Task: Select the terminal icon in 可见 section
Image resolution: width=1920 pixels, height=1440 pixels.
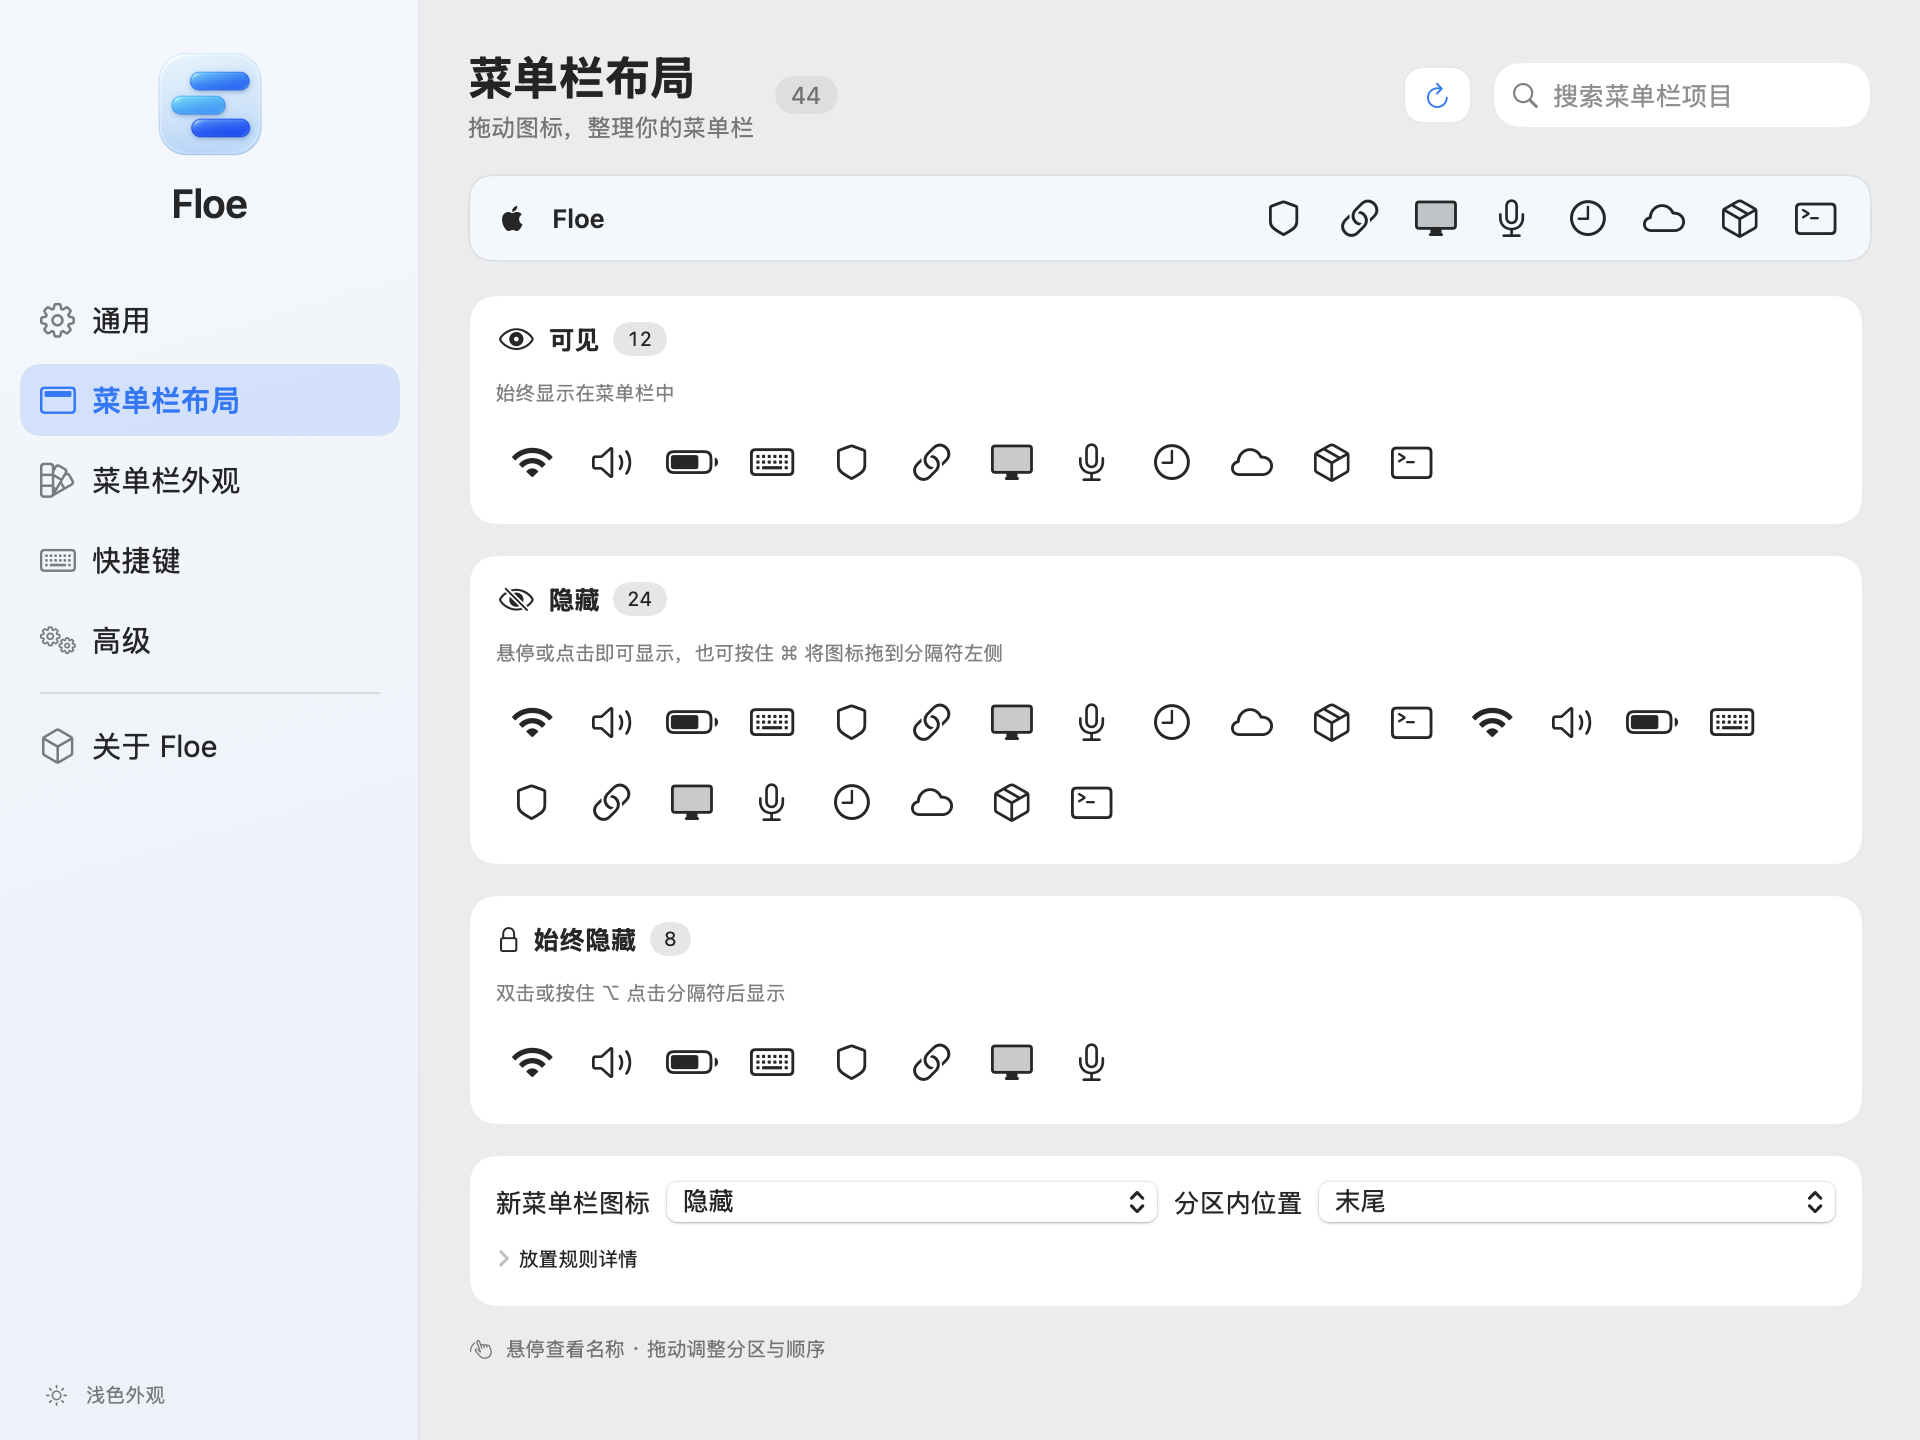Action: (x=1412, y=462)
